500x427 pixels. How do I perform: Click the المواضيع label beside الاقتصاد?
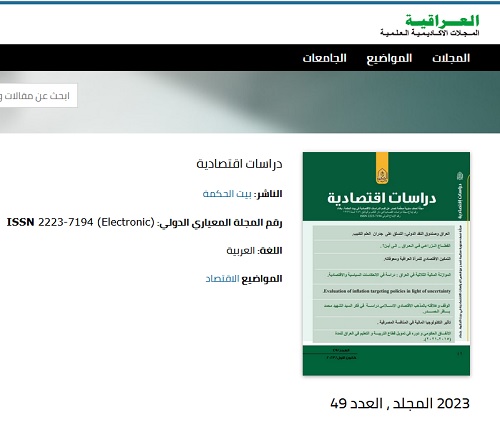point(262,279)
